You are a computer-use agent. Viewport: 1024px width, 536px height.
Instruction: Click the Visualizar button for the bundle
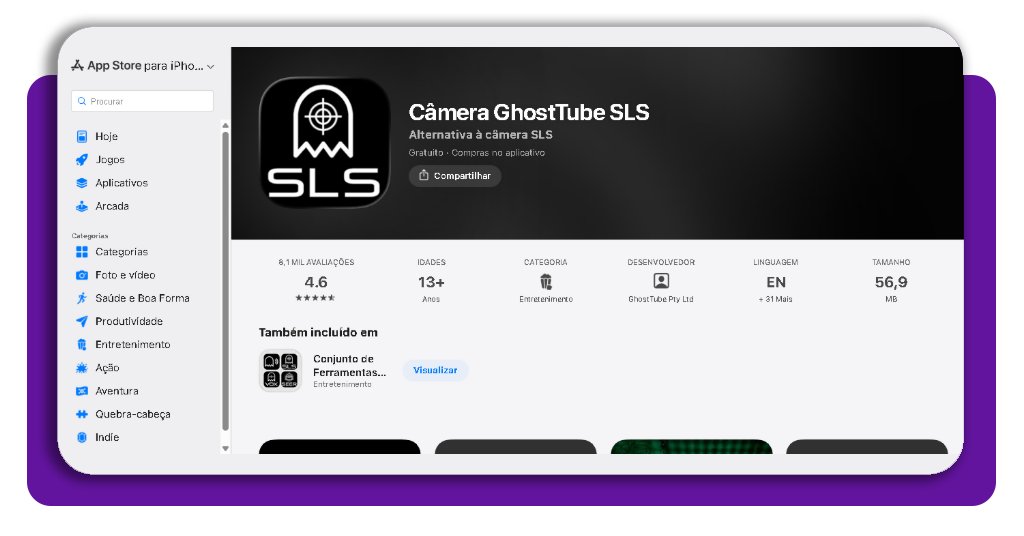pyautogui.click(x=435, y=370)
